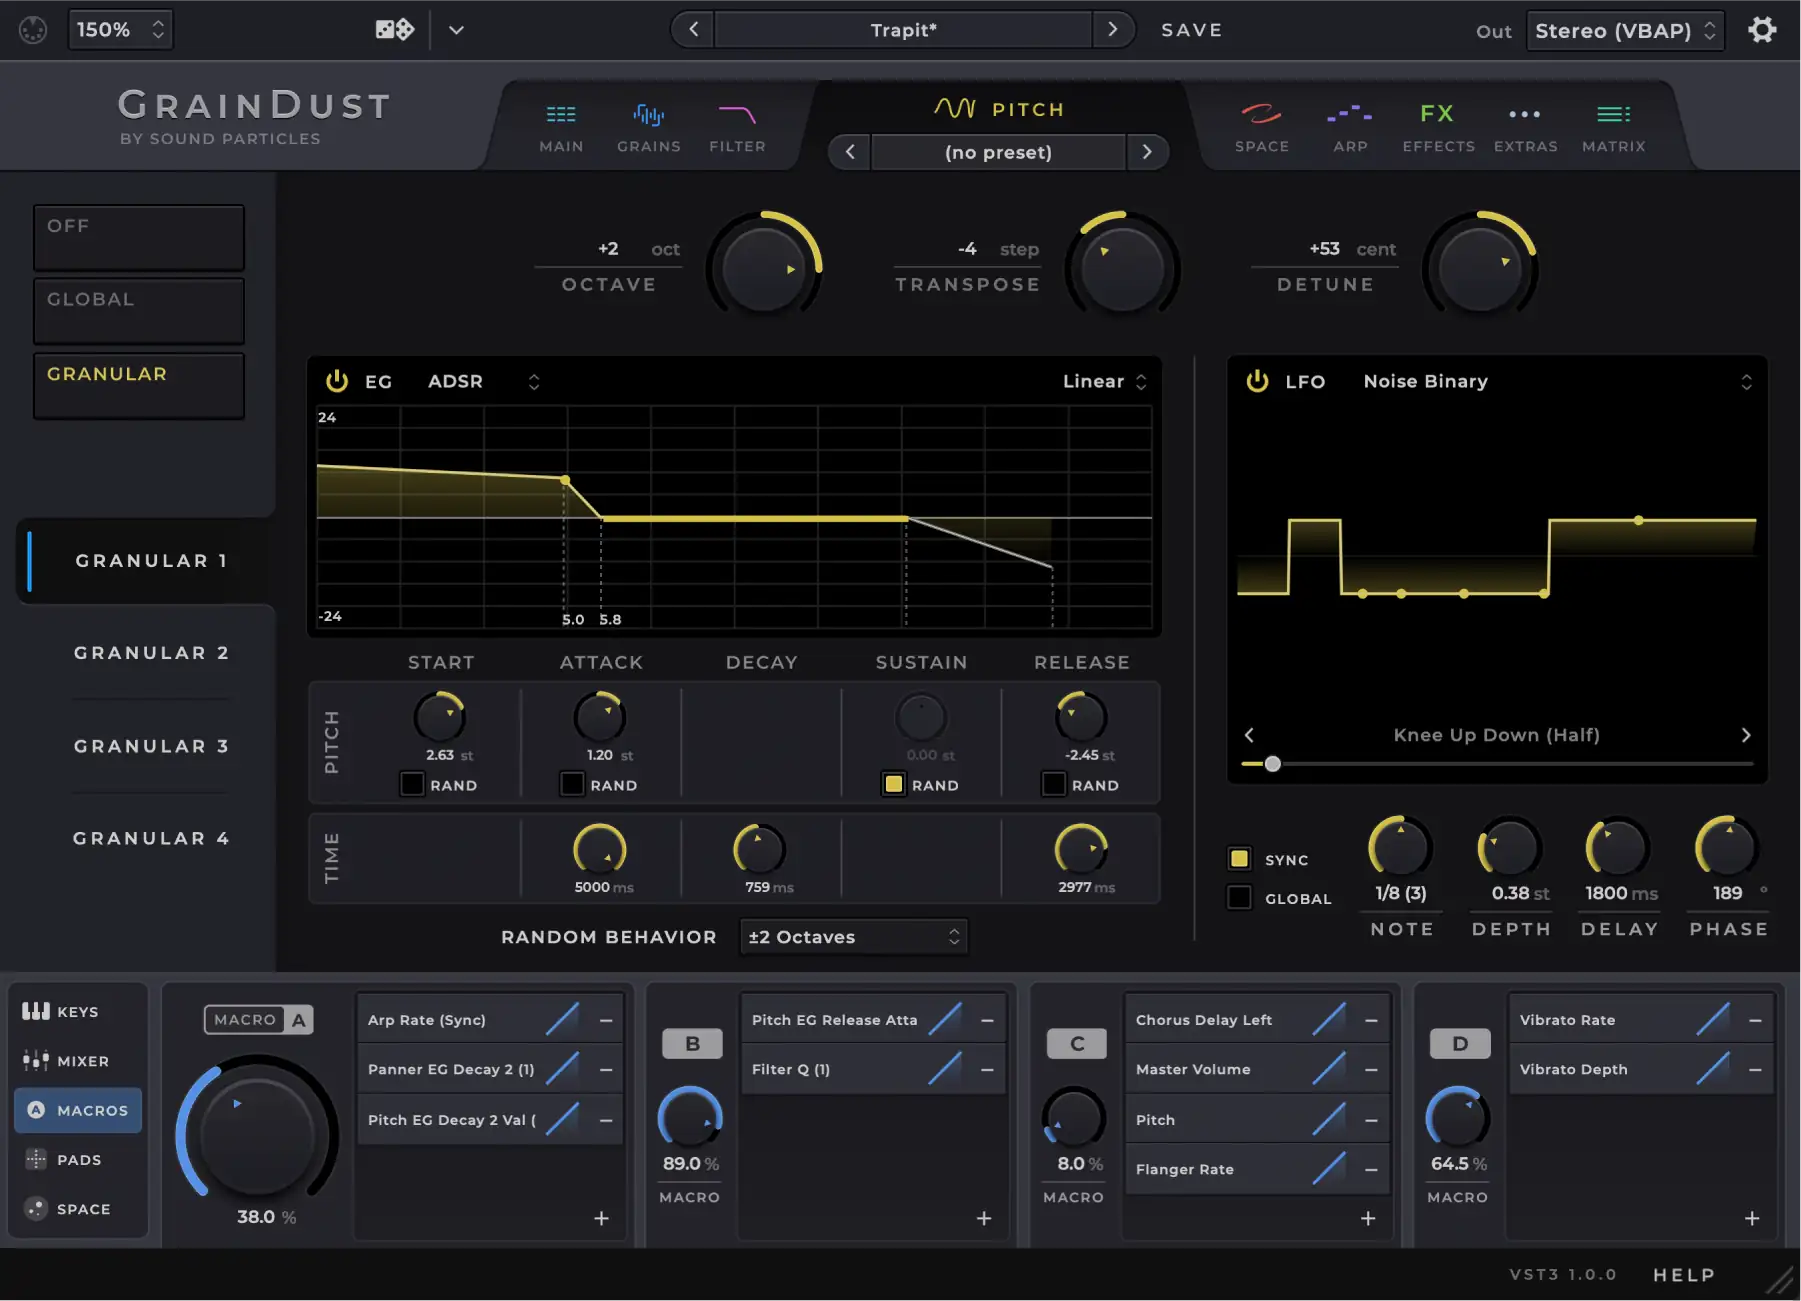Toggle the GLOBAL checkbox near SYNC
Image resolution: width=1801 pixels, height=1301 pixels.
click(x=1240, y=897)
